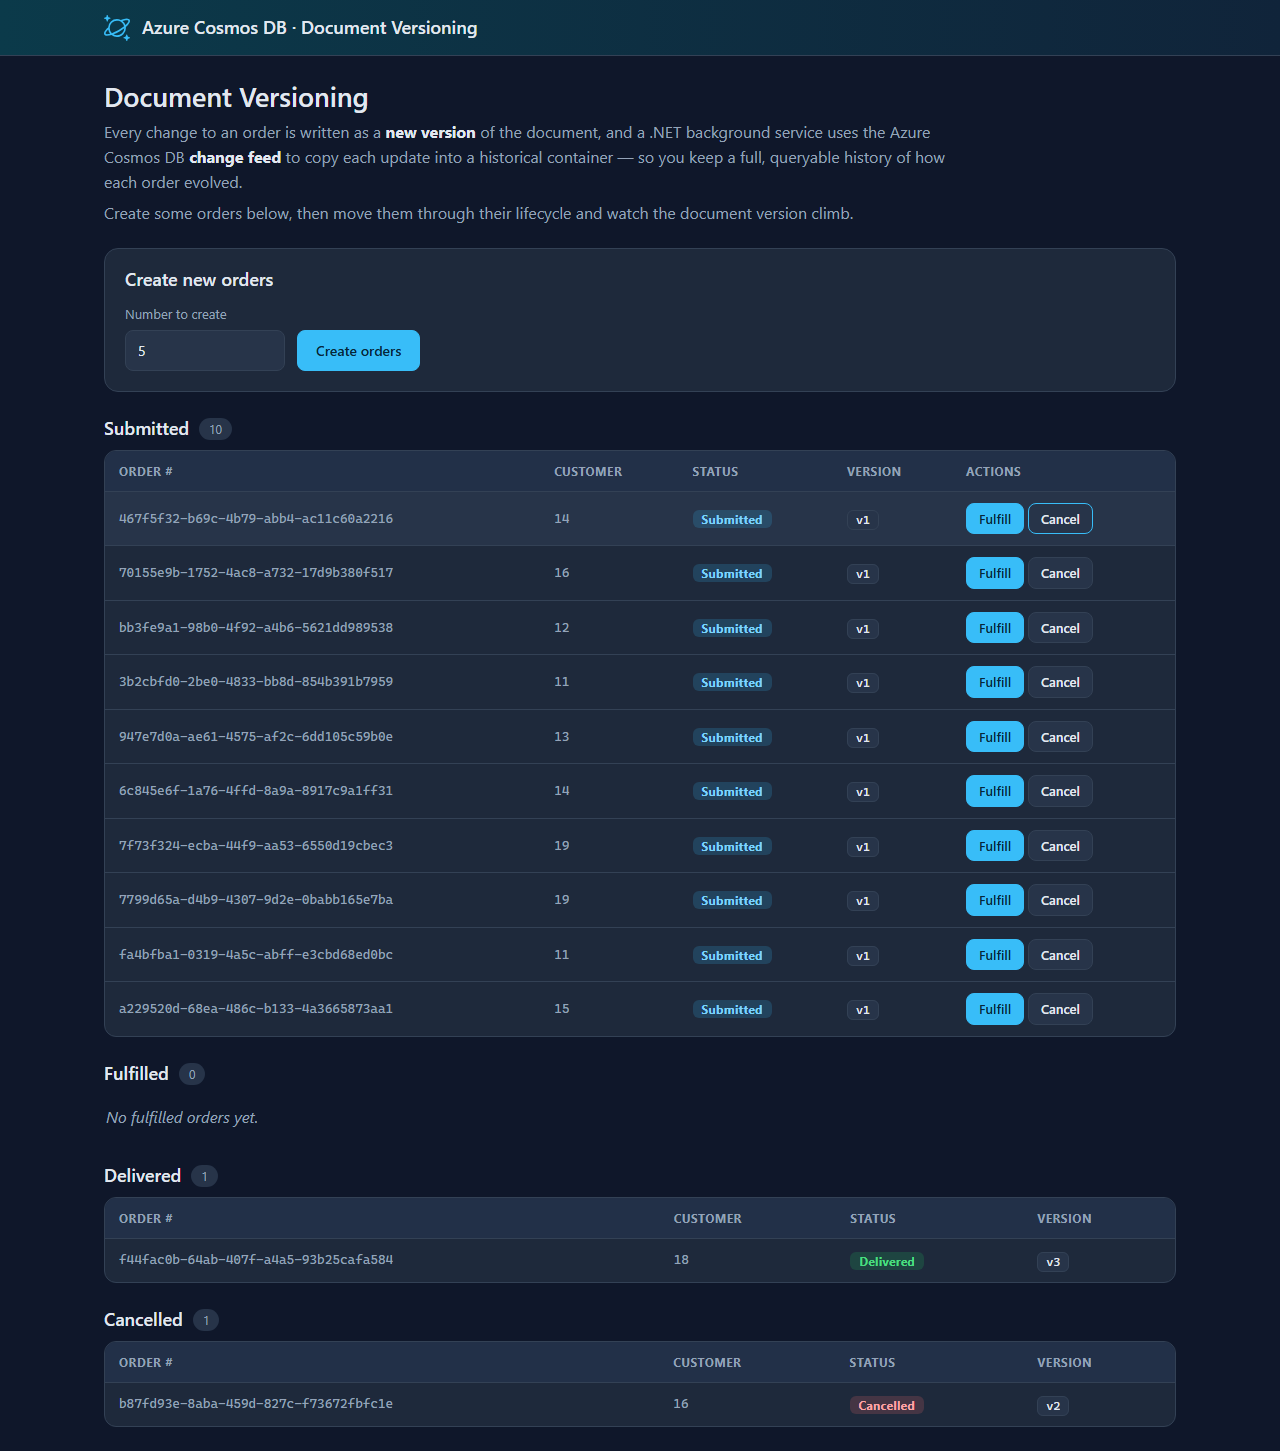Cancel order 70155e9b-1752-4ac8-a732-17d9b380f517
1280x1451 pixels.
pyautogui.click(x=1060, y=573)
